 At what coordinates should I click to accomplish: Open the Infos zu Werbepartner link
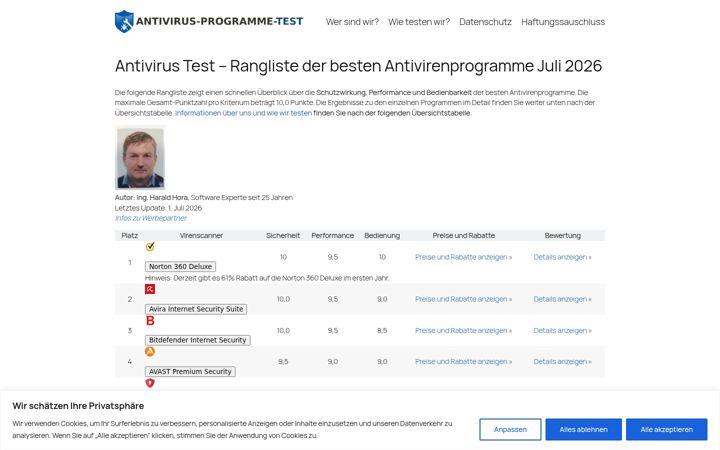[151, 218]
